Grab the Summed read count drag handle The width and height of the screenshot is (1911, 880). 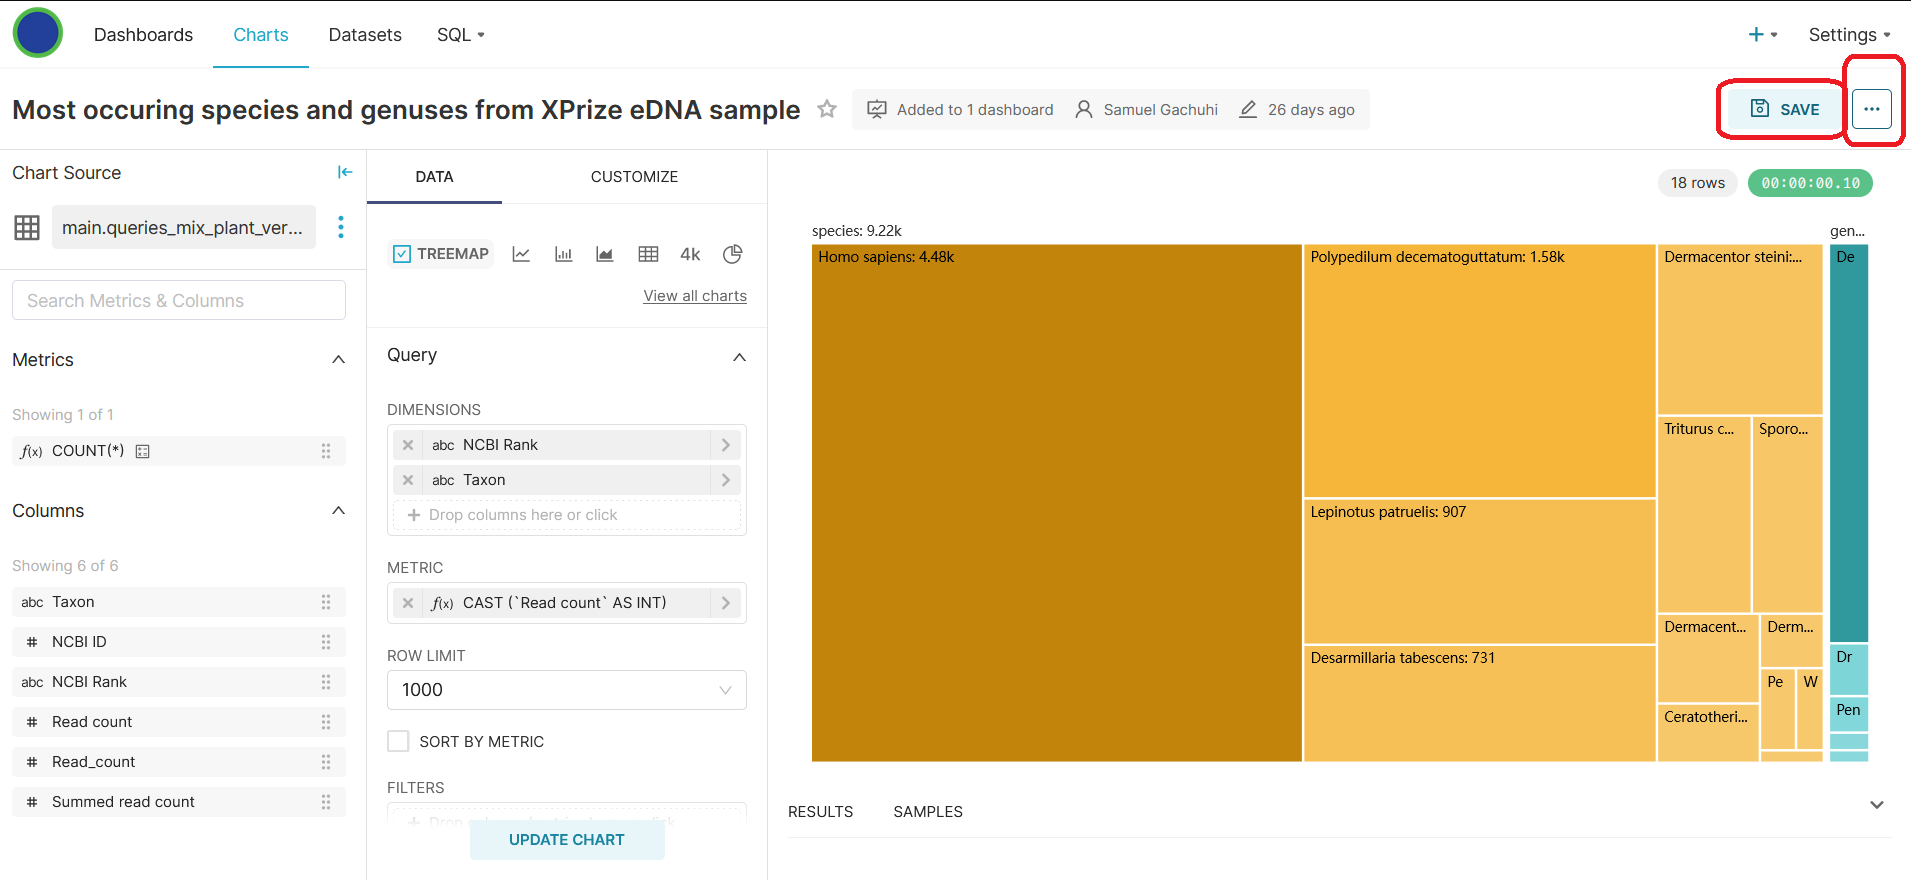[326, 802]
